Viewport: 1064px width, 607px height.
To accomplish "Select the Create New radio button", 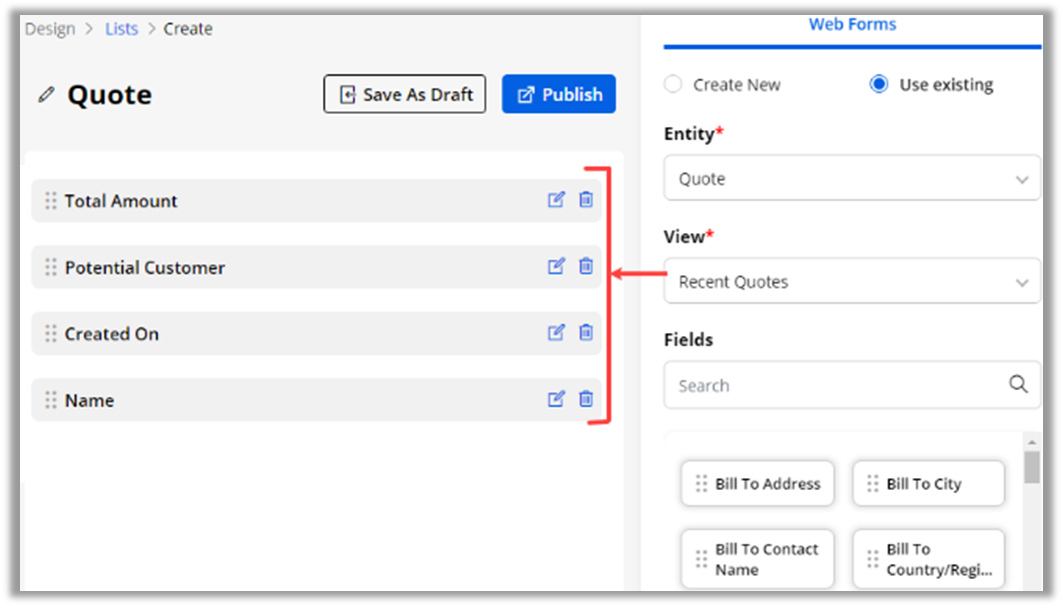I will point(673,84).
